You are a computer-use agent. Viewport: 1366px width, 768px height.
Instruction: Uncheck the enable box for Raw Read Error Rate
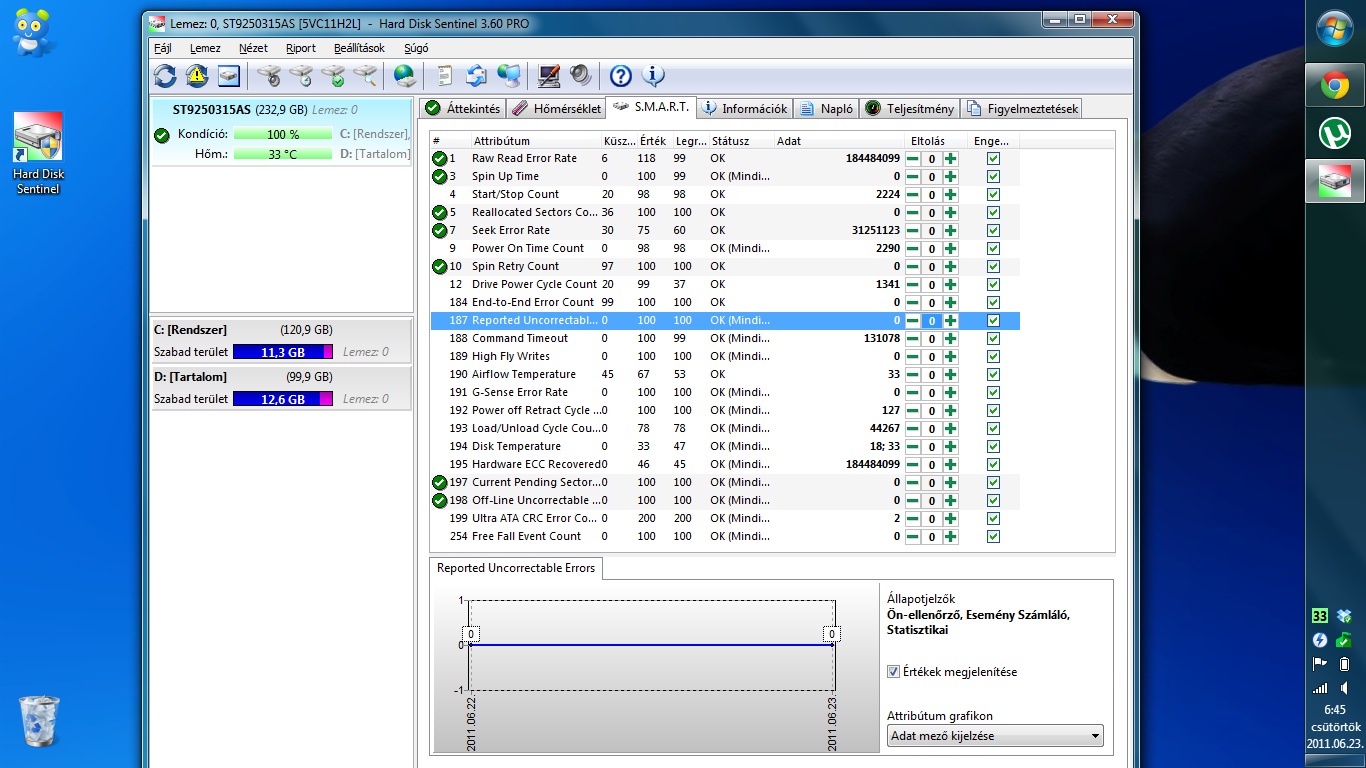pos(993,159)
